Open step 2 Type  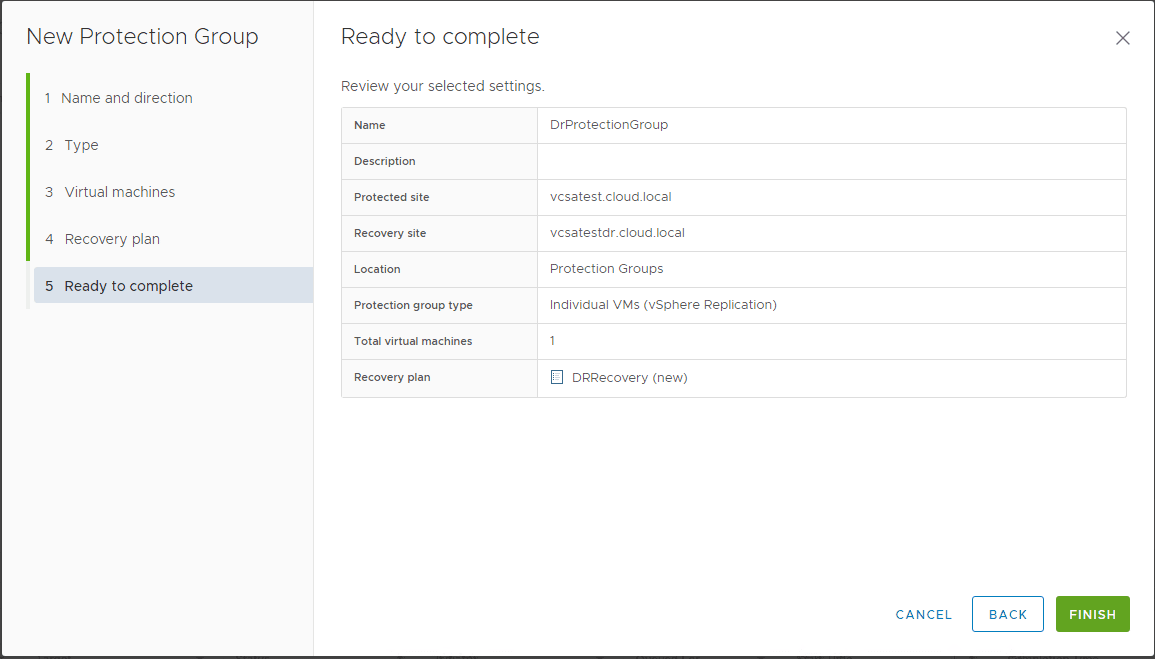coord(81,145)
